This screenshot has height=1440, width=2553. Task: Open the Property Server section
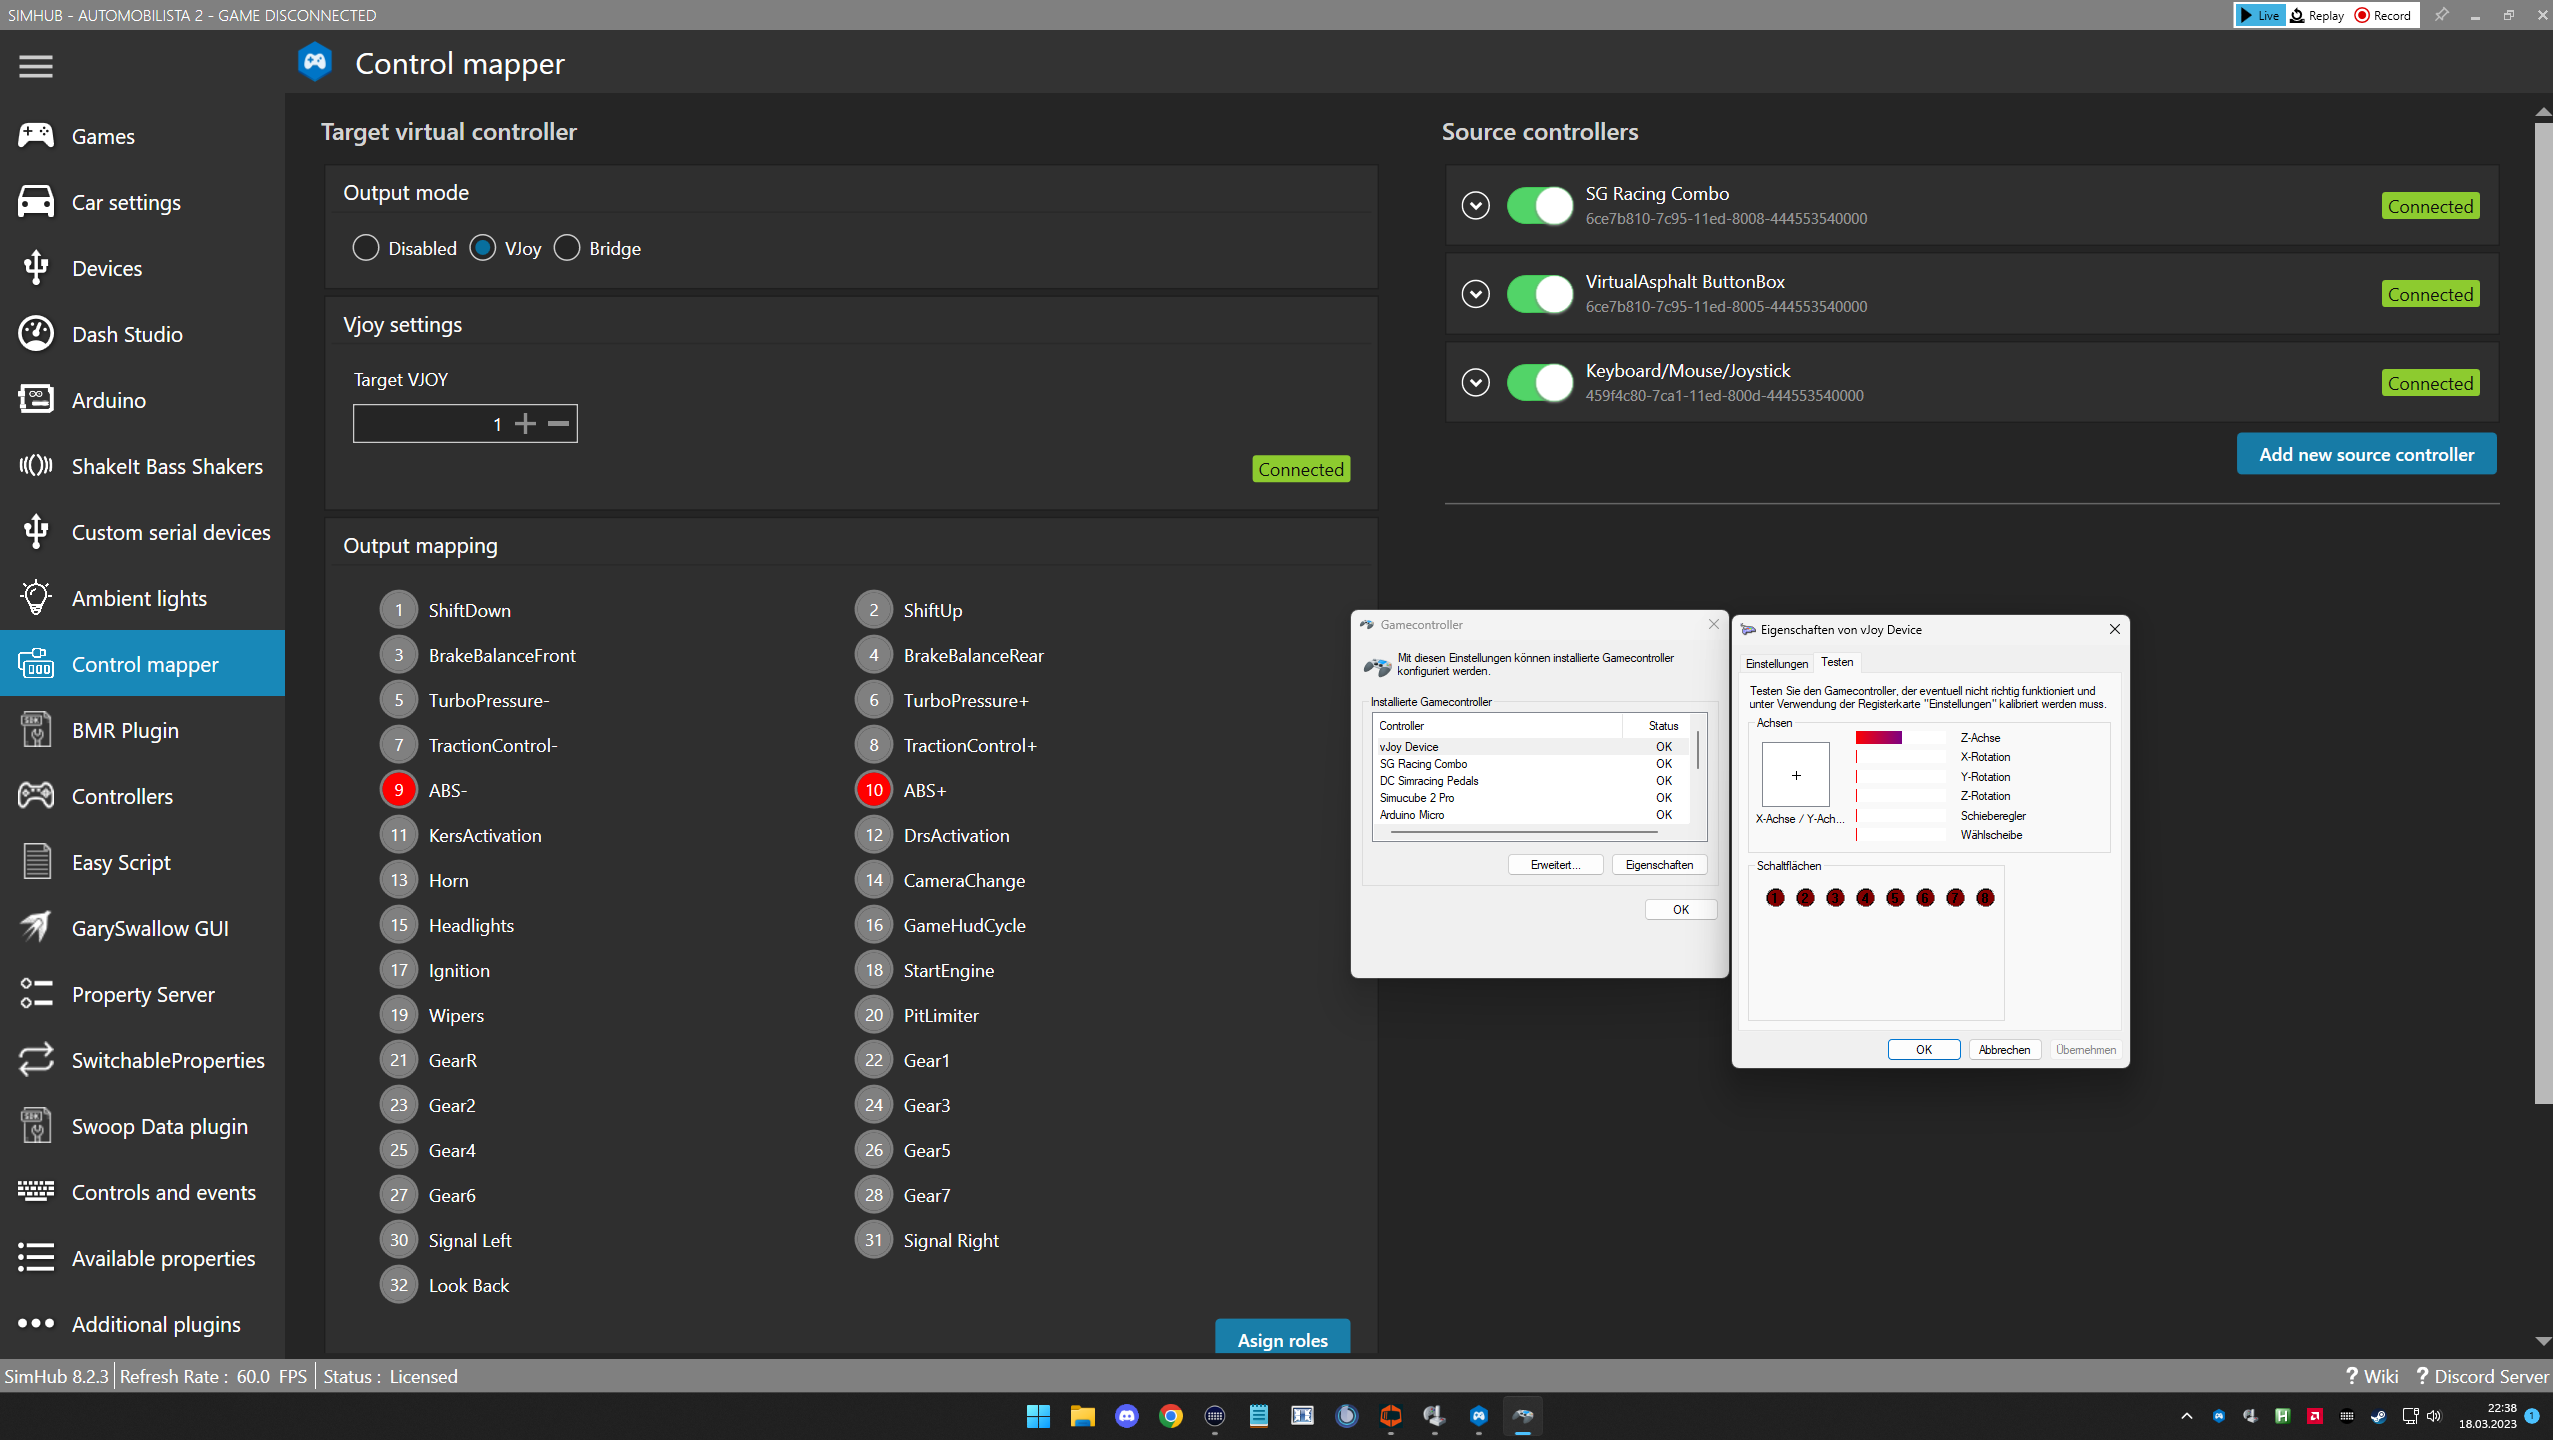143,993
